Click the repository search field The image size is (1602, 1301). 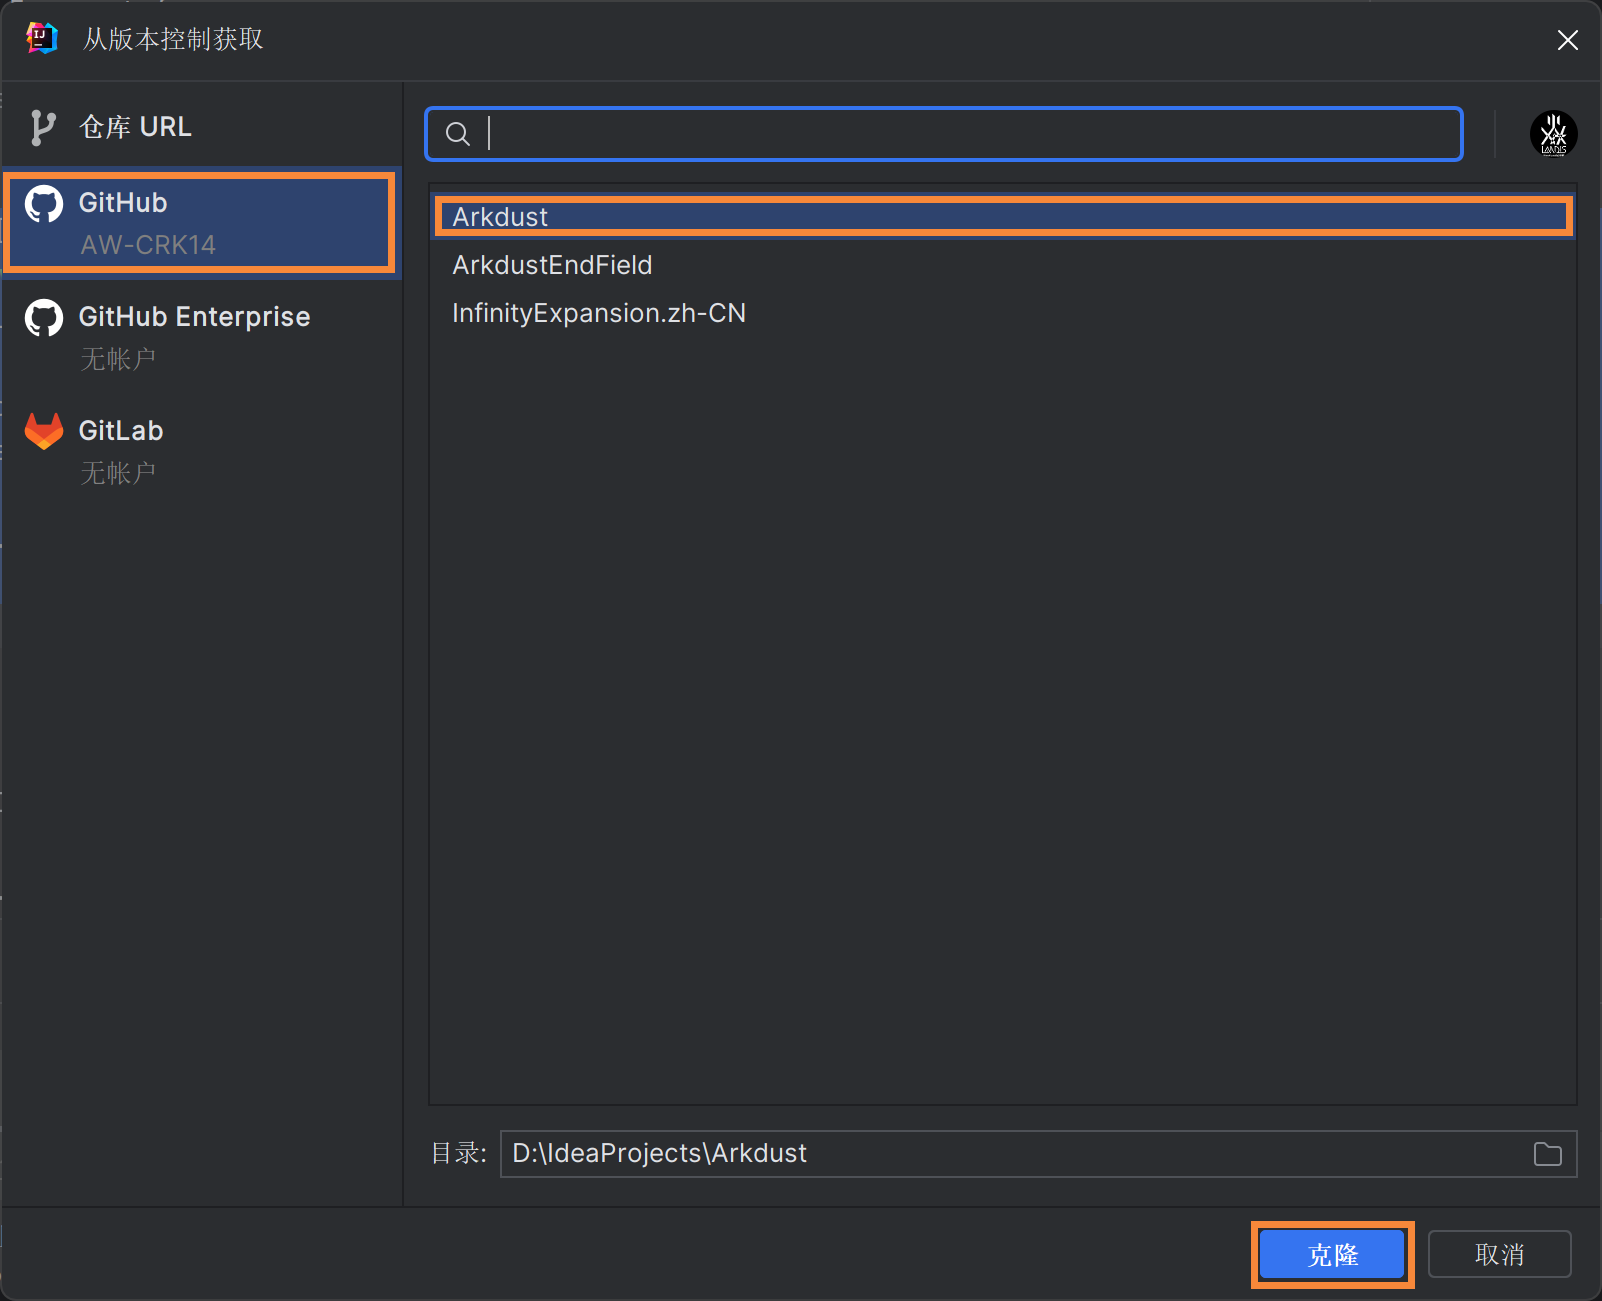943,134
